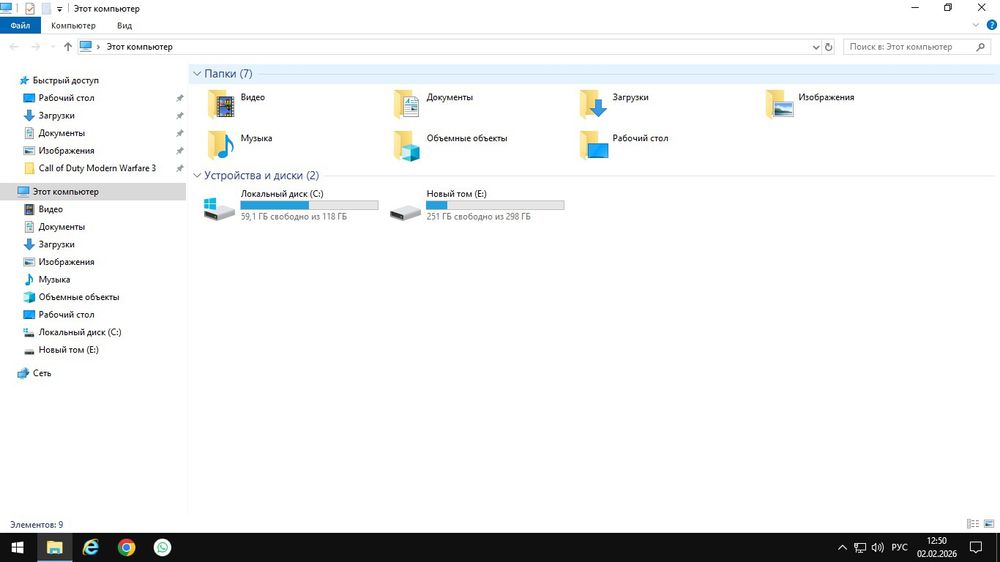The width and height of the screenshot is (1000, 562).
Task: Click the text 59,1 ГБ свободно из 118 ГБ
Action: coord(294,217)
